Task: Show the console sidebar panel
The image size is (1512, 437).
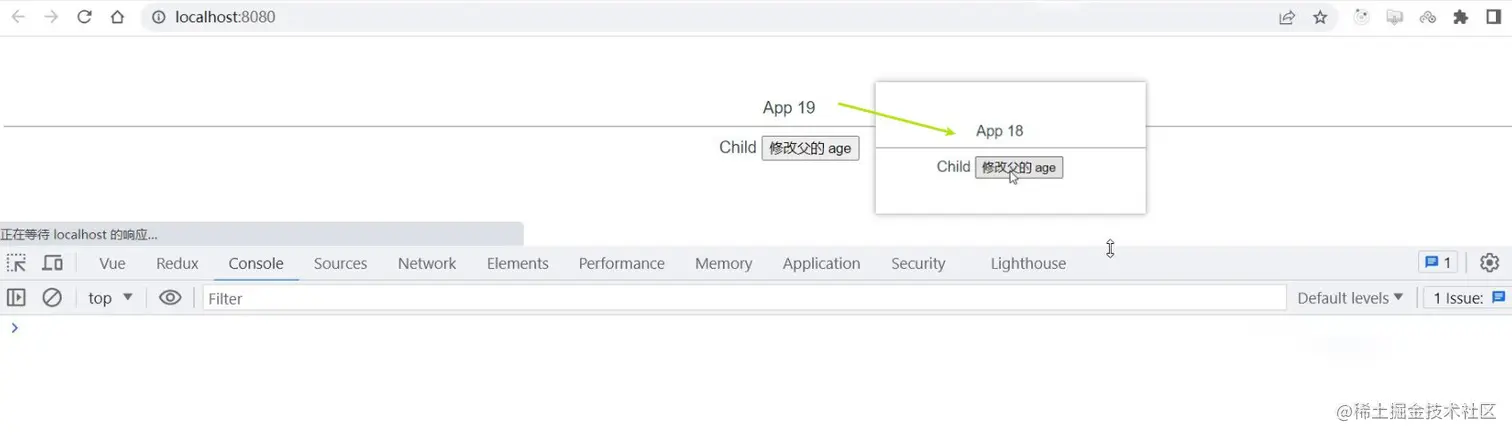Action: tap(16, 298)
